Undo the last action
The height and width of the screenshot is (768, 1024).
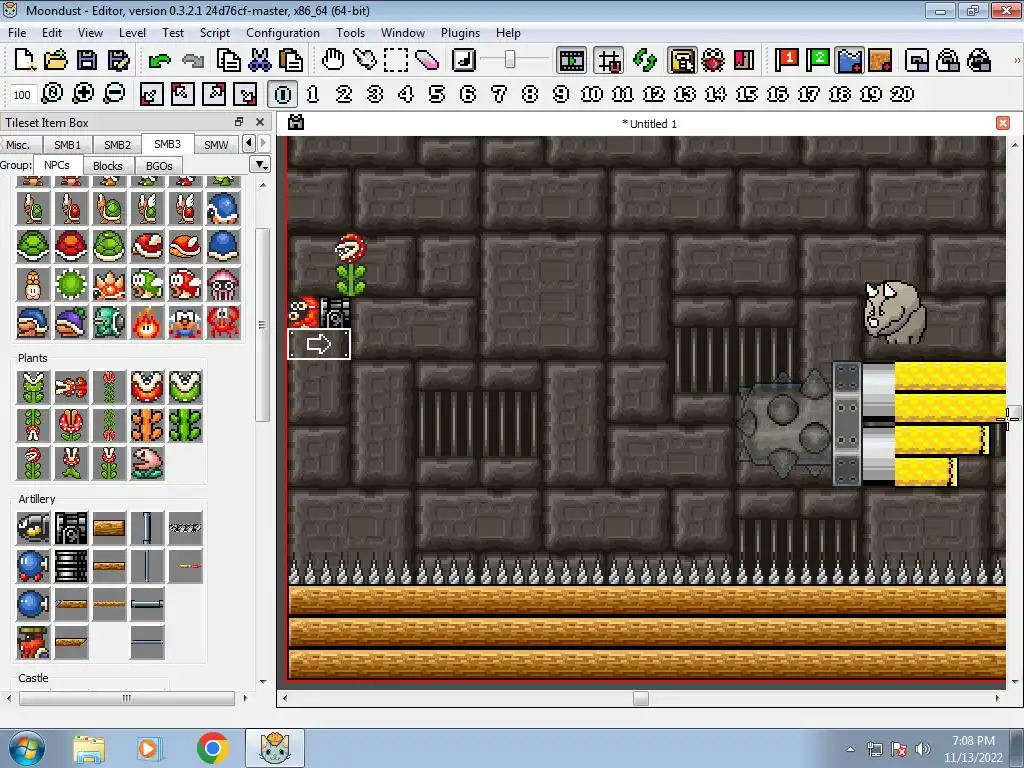159,61
